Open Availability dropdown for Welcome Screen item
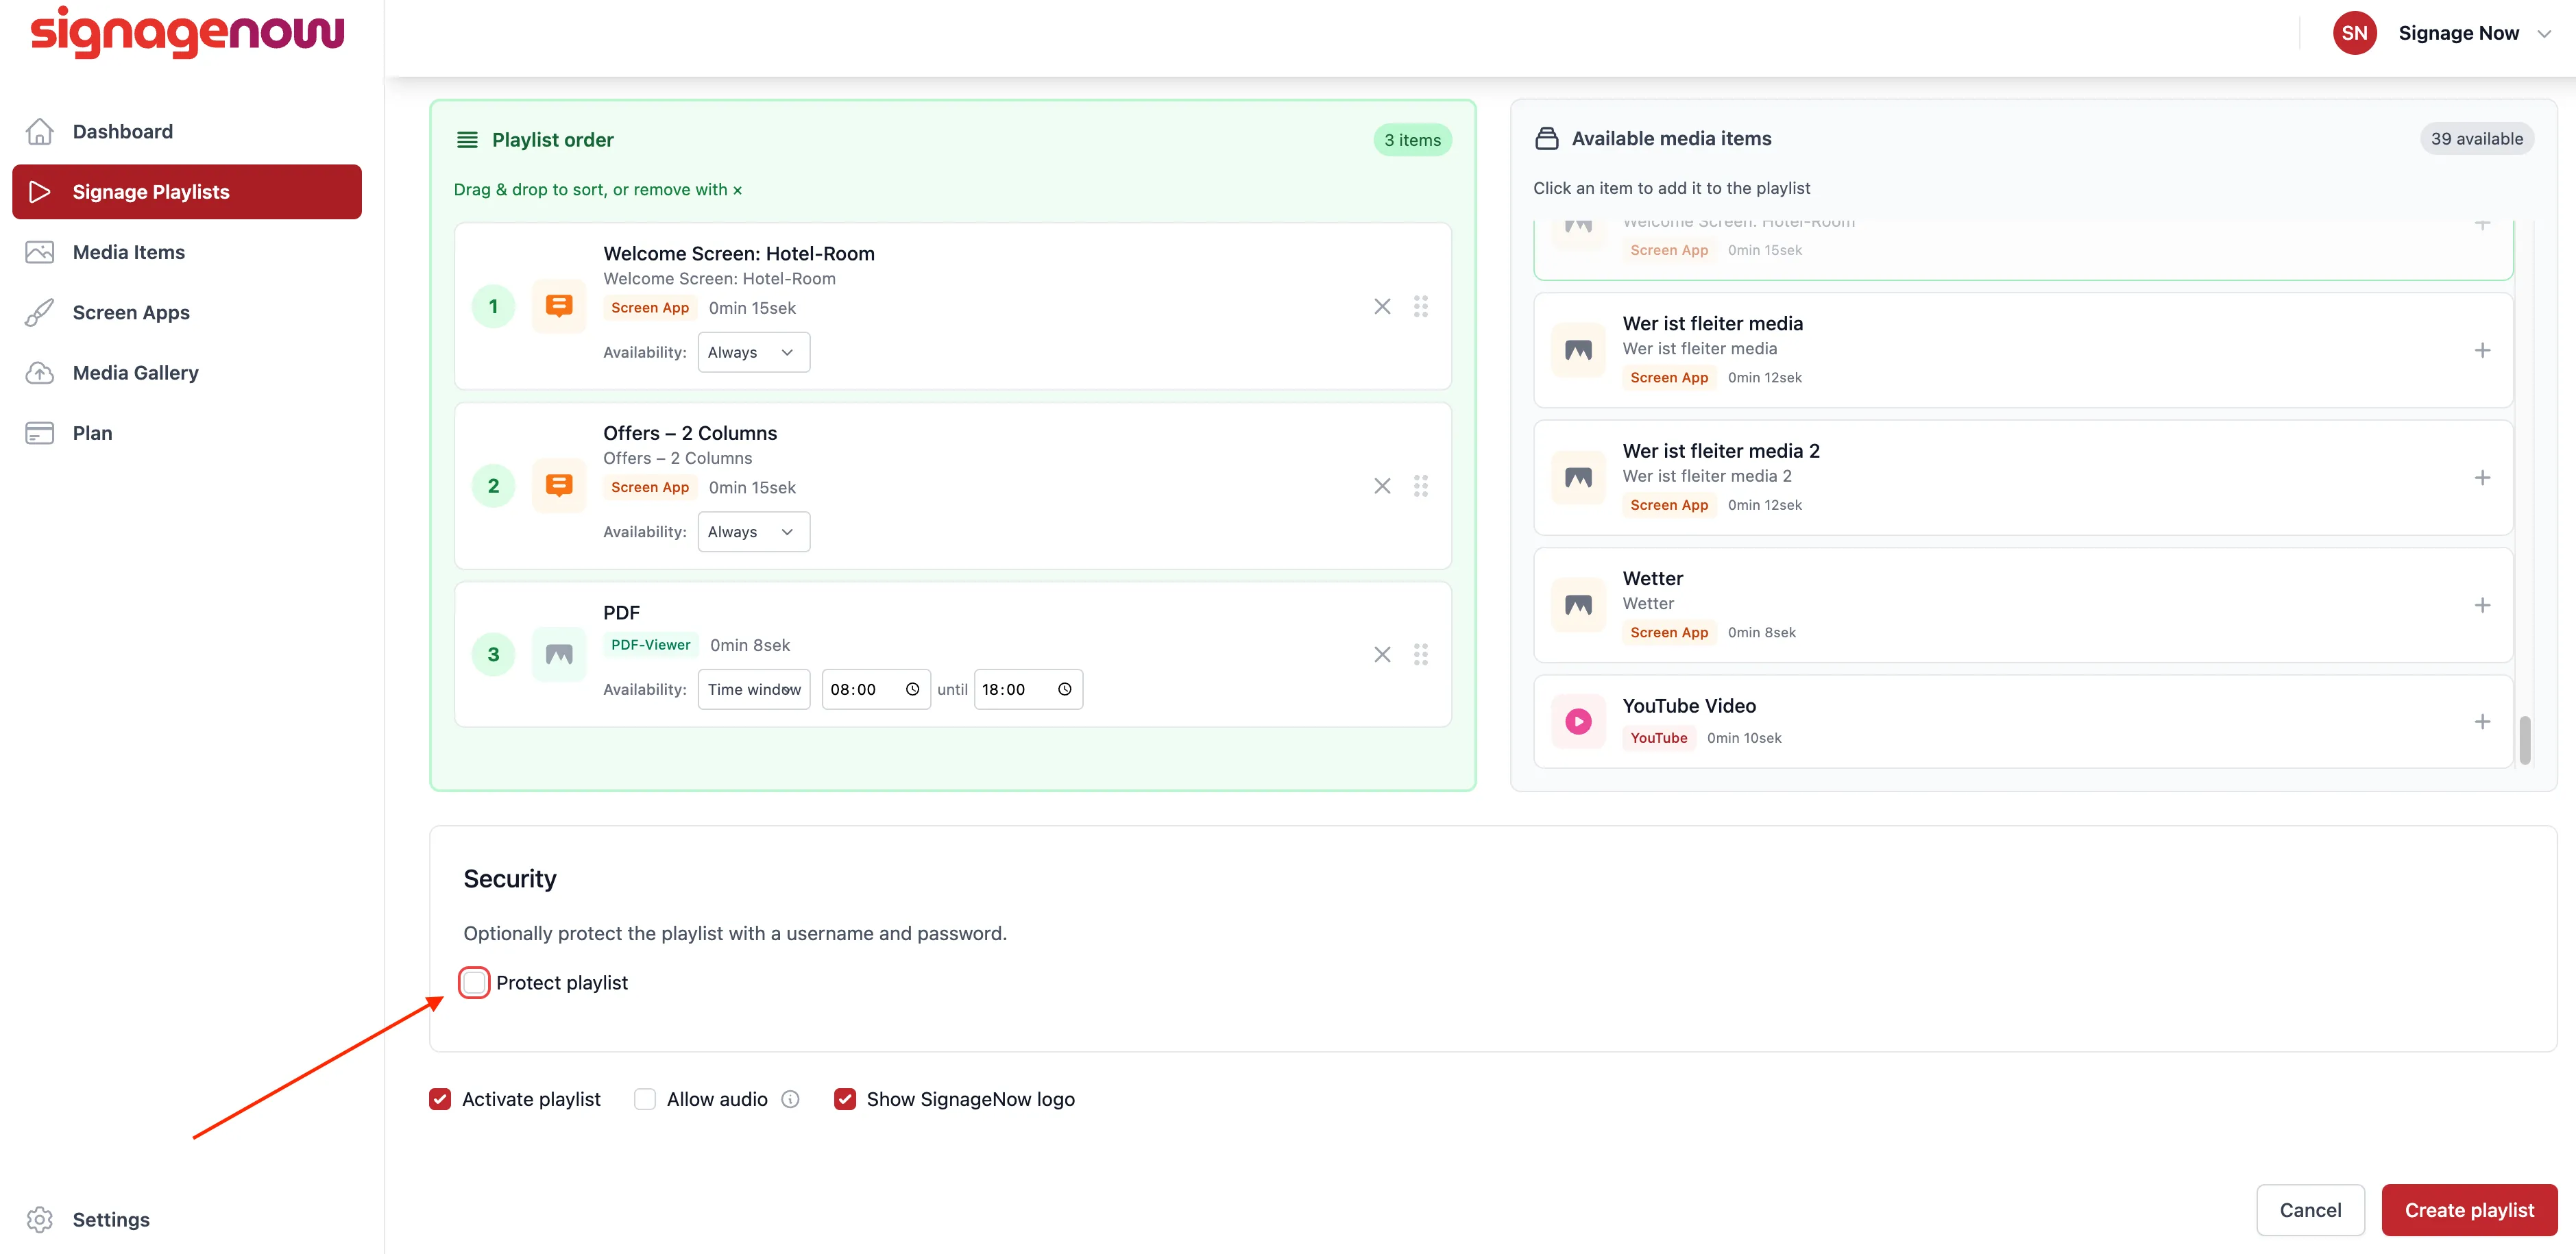The width and height of the screenshot is (2576, 1254). (x=753, y=352)
